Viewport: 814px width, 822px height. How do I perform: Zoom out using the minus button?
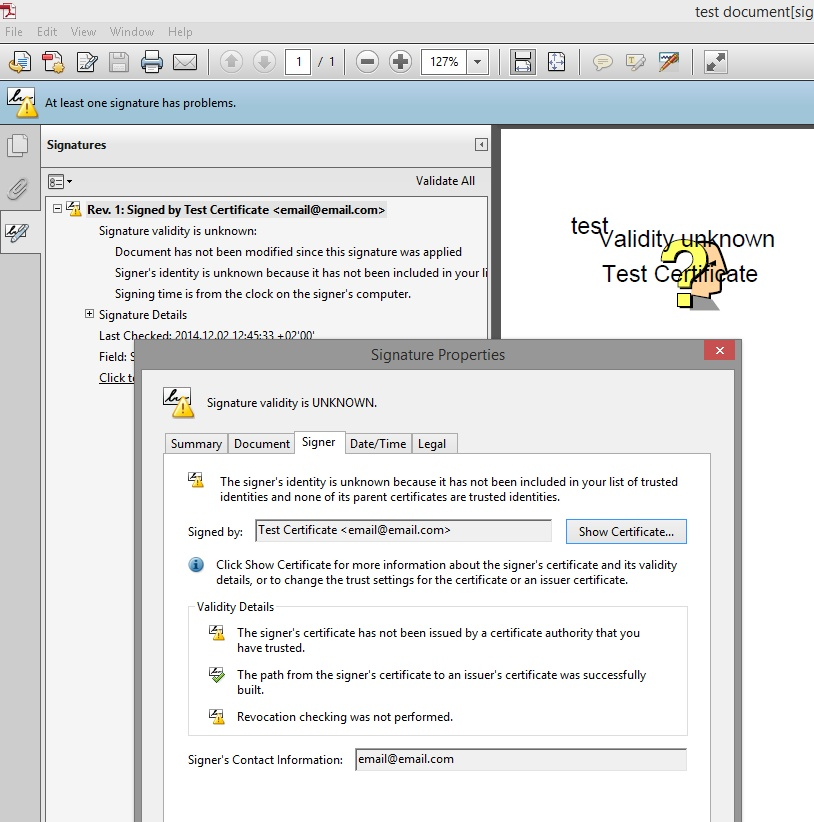[x=367, y=62]
